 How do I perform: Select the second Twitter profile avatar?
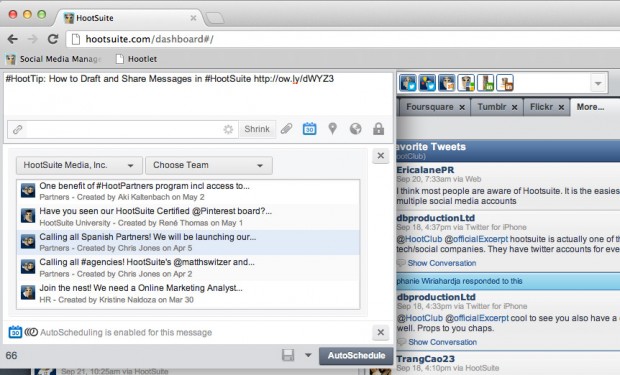[x=427, y=83]
